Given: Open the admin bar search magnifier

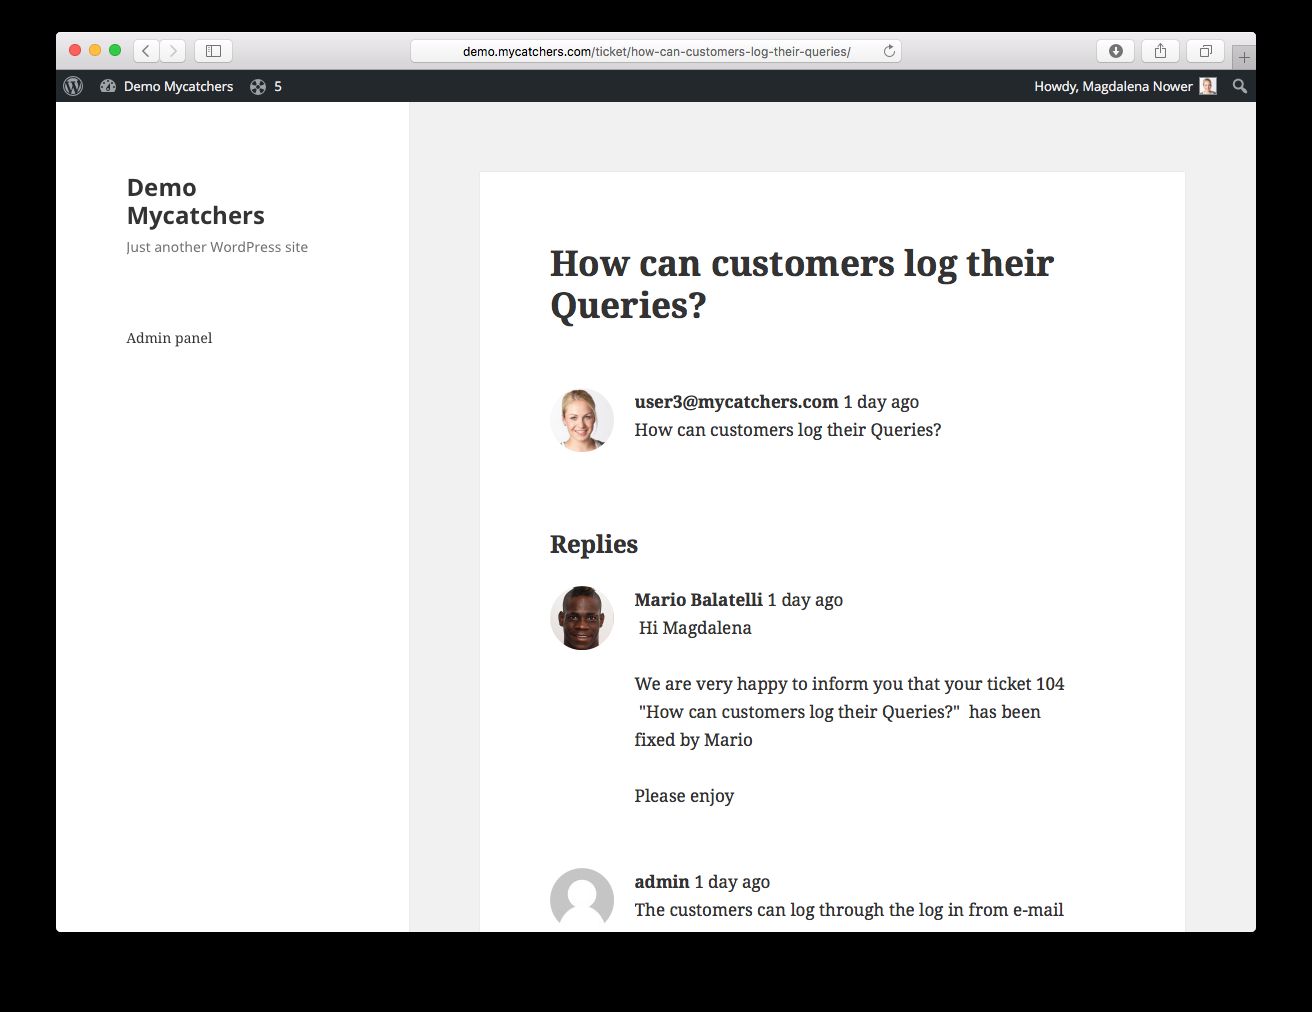Looking at the screenshot, I should click(x=1240, y=86).
